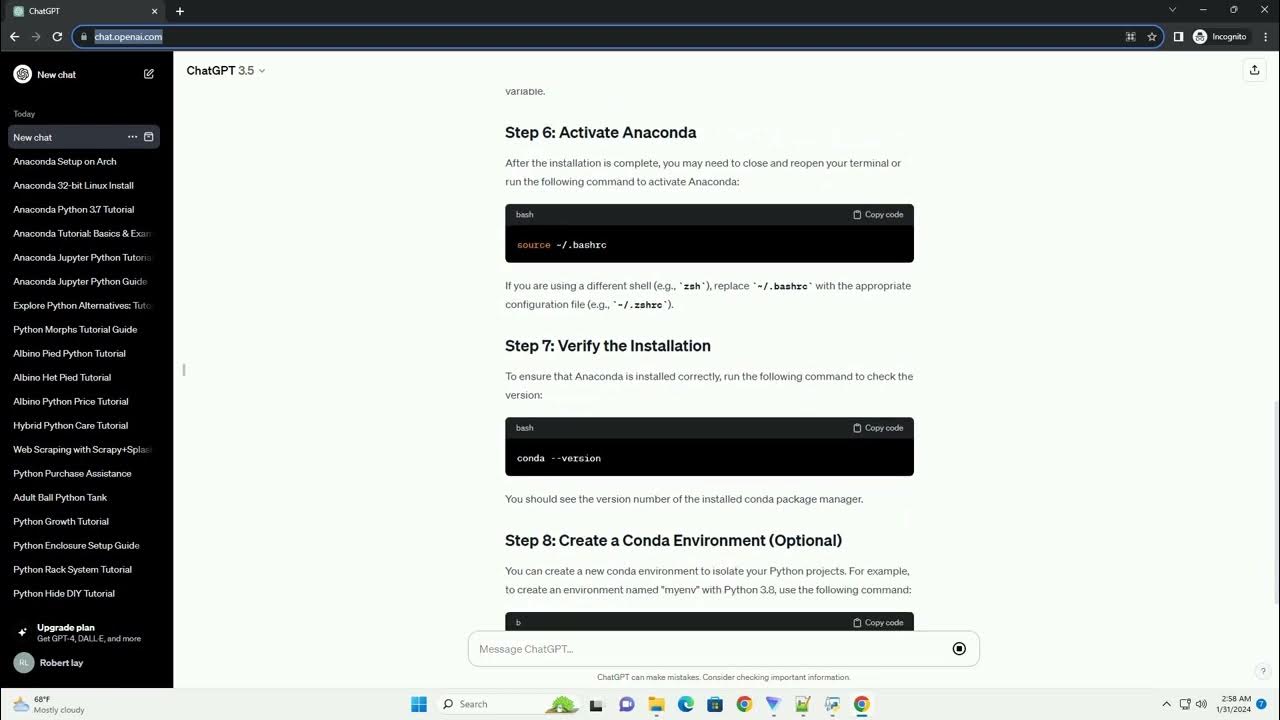Open Python Growth Tutorial chat
The width and height of the screenshot is (1280, 720).
(84, 521)
